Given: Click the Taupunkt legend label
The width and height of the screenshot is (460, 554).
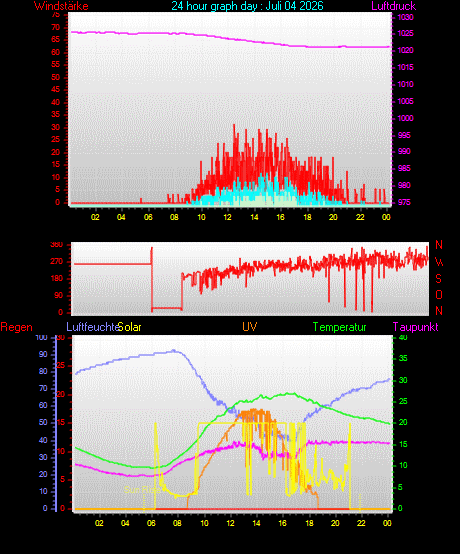Looking at the screenshot, I should click(415, 327).
